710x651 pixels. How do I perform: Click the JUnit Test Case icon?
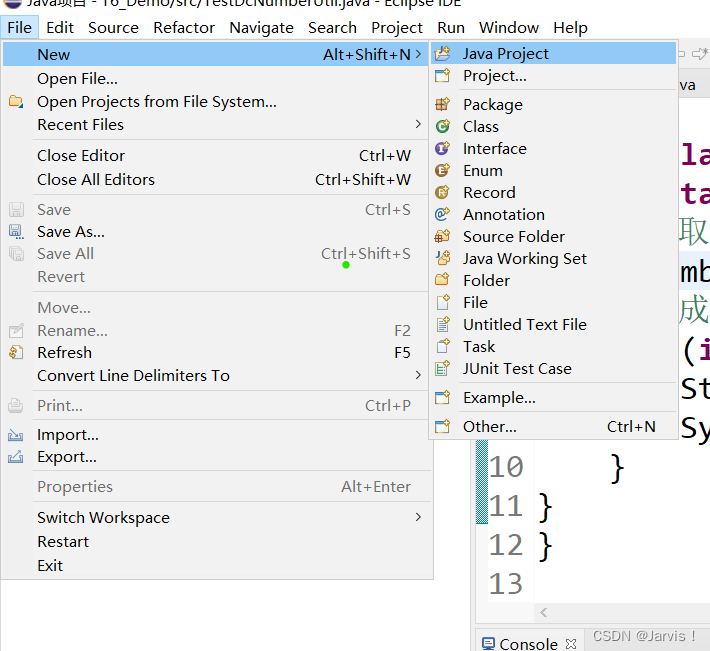(x=442, y=369)
